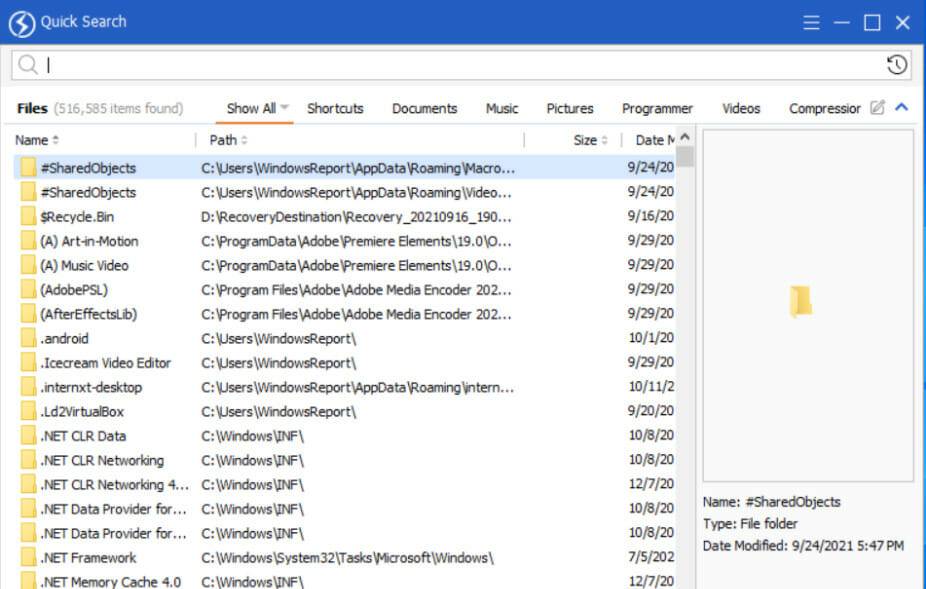This screenshot has width=926, height=589.
Task: Select folder icon of (A) Music Video
Action: (28, 265)
